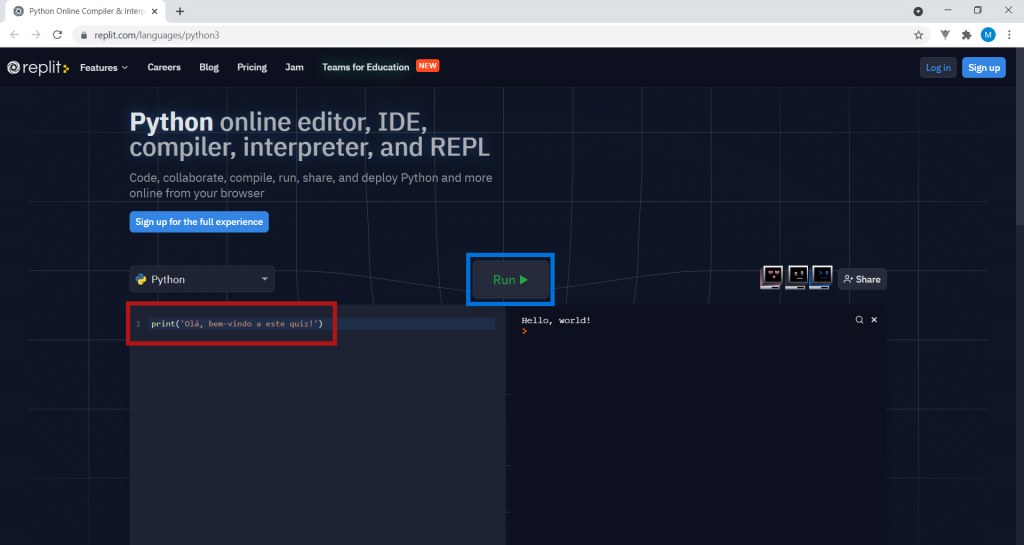Image resolution: width=1024 pixels, height=545 pixels.
Task: Click the tab search dropdown icon
Action: (918, 11)
